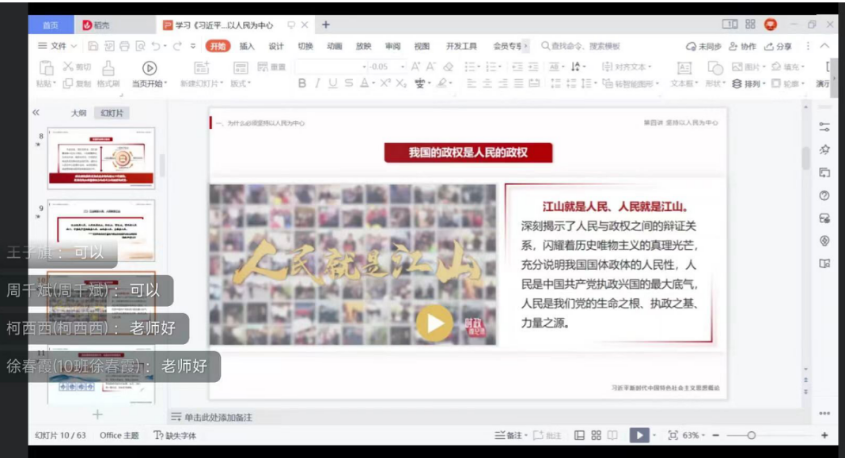Open the 动画 ribbon tab
This screenshot has width=846, height=459.
click(334, 46)
